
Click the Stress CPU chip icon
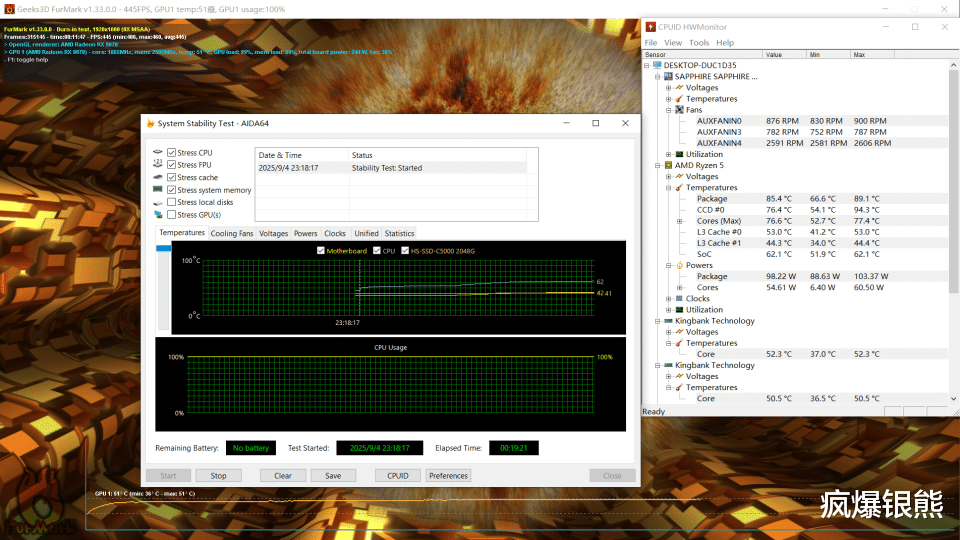point(158,152)
